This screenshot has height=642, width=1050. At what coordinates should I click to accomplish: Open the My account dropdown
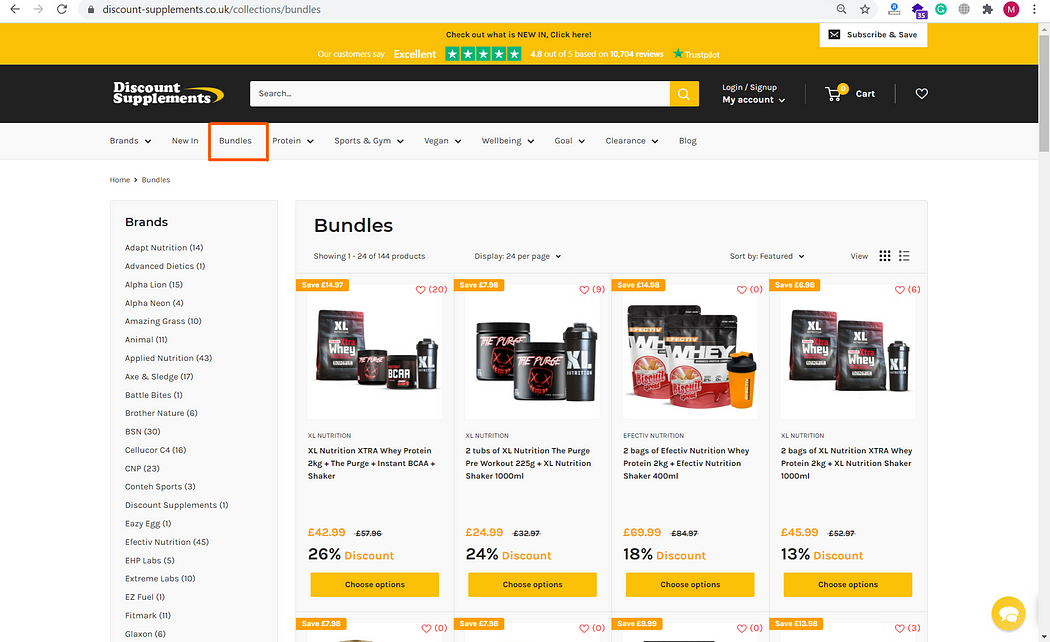(x=753, y=100)
